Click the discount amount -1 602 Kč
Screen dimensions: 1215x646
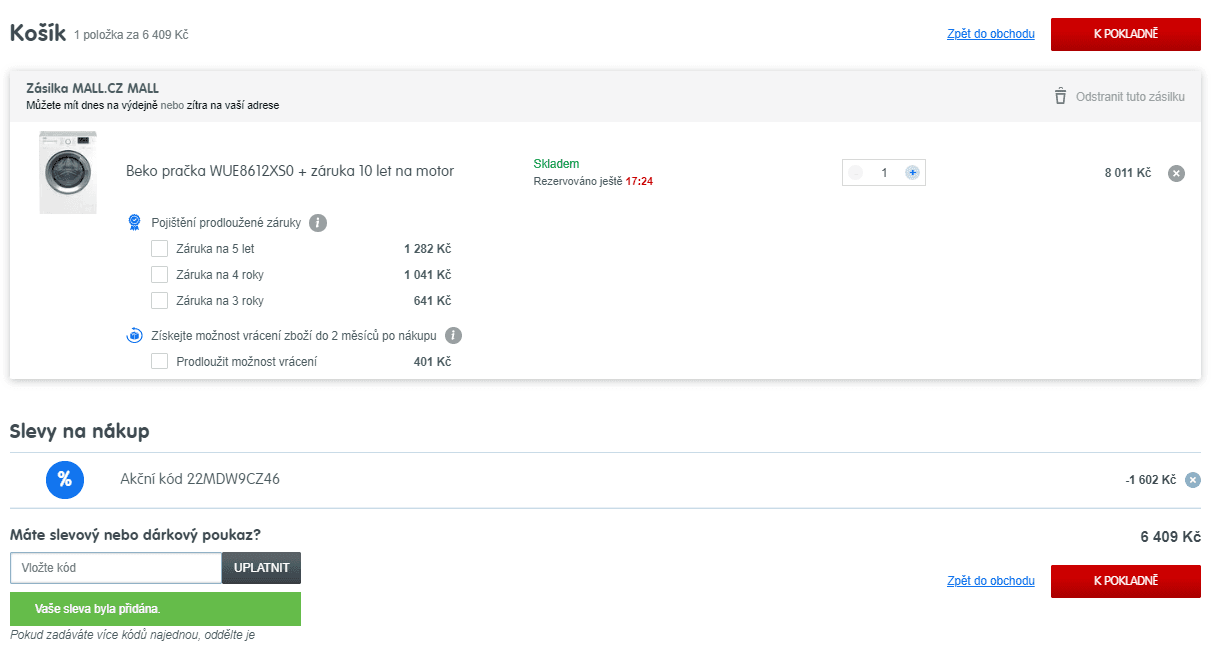click(1150, 480)
